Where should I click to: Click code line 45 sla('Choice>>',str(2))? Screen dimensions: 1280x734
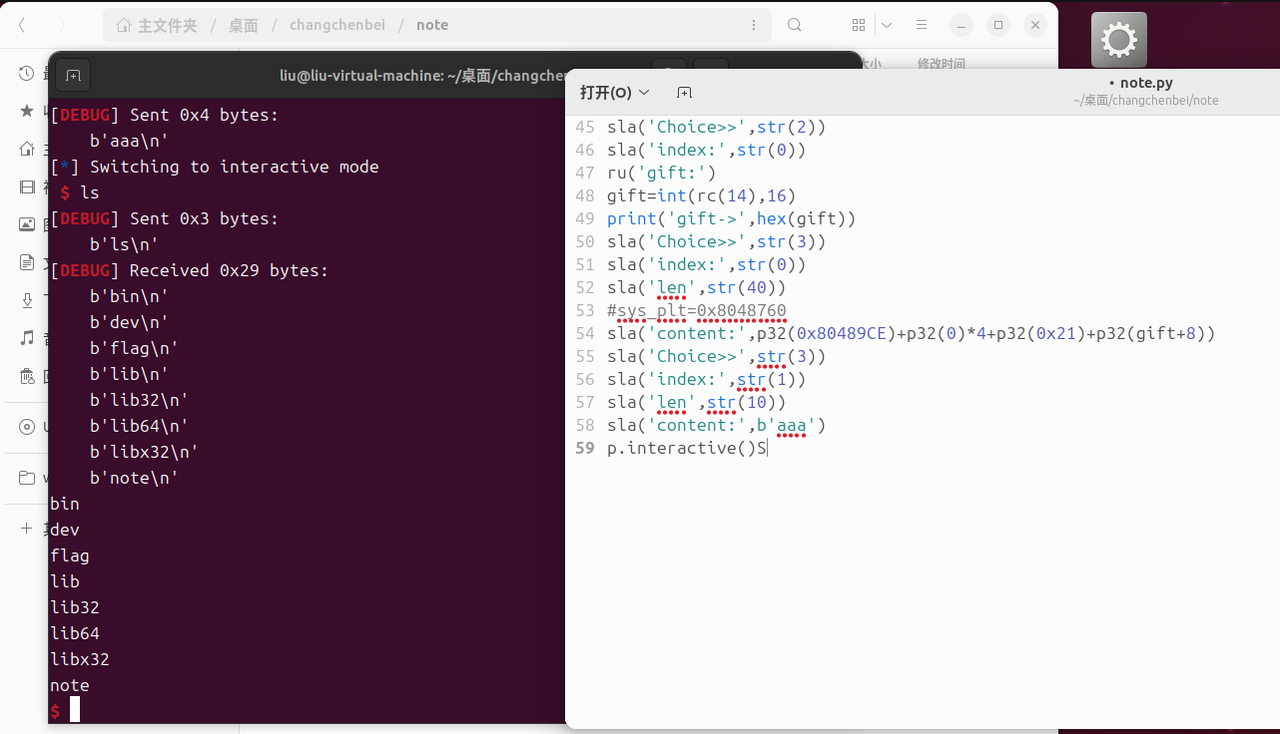point(716,127)
